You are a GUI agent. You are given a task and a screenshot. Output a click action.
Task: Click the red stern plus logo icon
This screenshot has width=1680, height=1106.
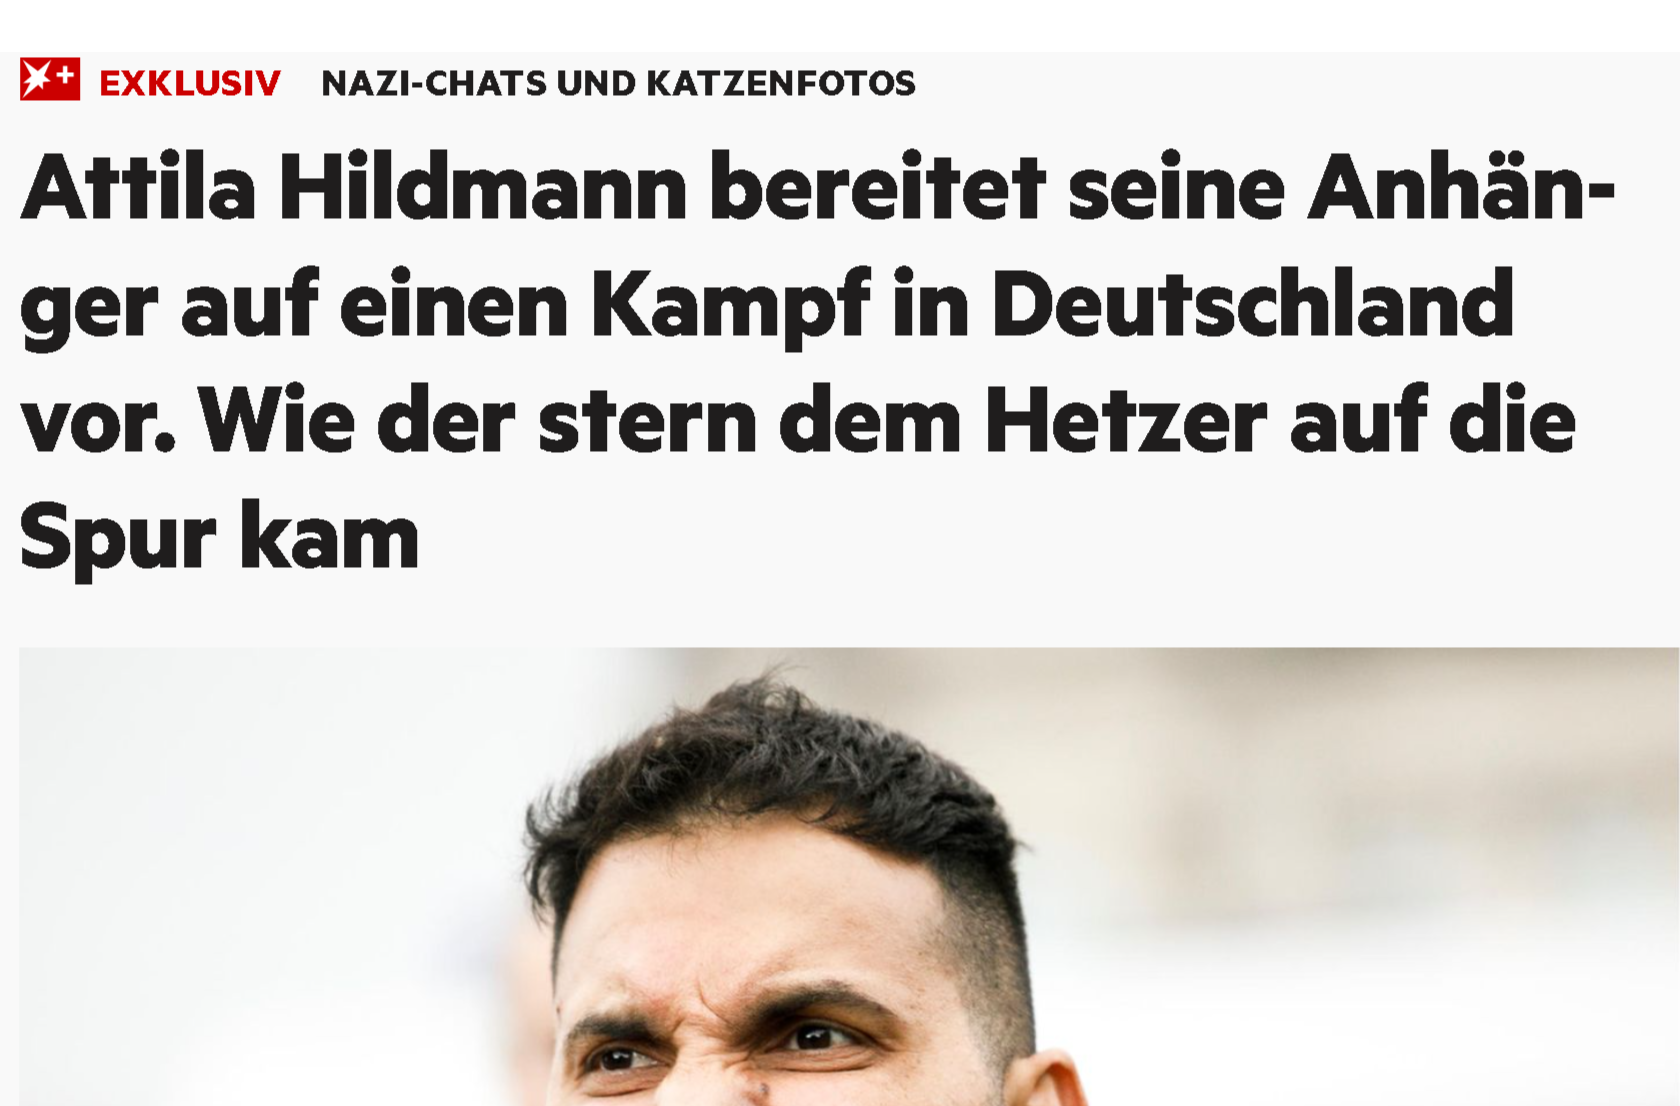coord(50,80)
